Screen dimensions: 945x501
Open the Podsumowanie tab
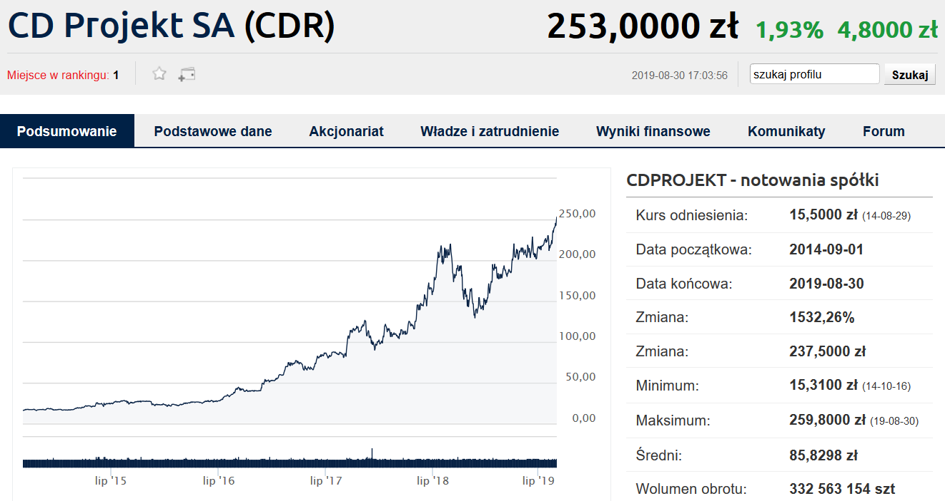click(67, 131)
